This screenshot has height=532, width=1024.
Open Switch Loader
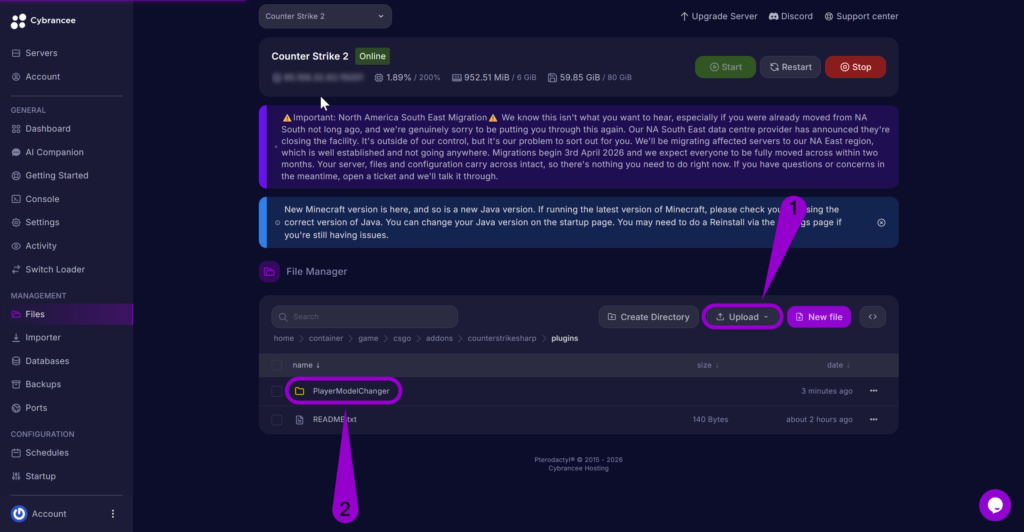[x=55, y=270]
